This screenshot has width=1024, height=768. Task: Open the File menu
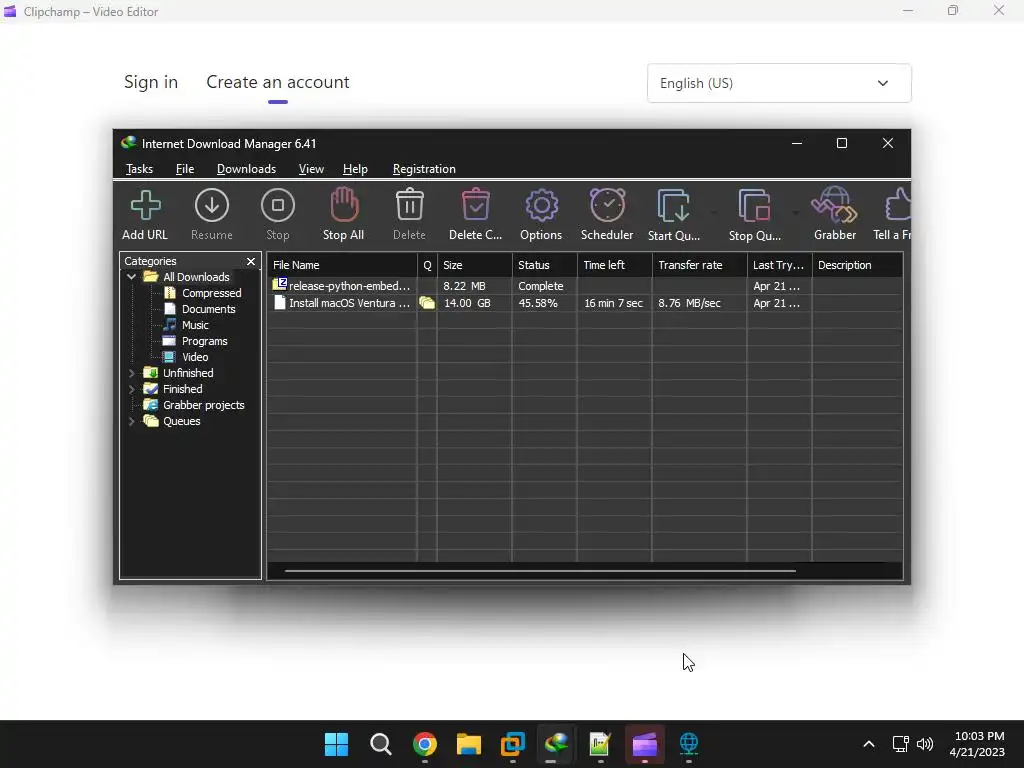185,169
